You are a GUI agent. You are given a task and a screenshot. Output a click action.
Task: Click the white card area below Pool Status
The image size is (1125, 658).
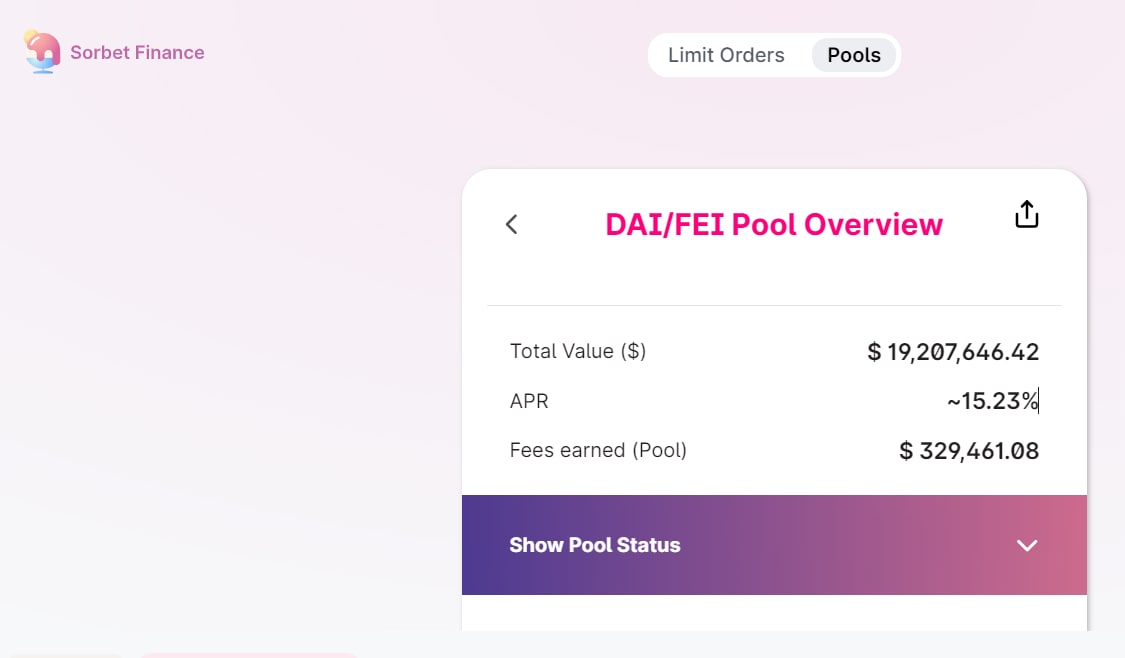(x=773, y=613)
